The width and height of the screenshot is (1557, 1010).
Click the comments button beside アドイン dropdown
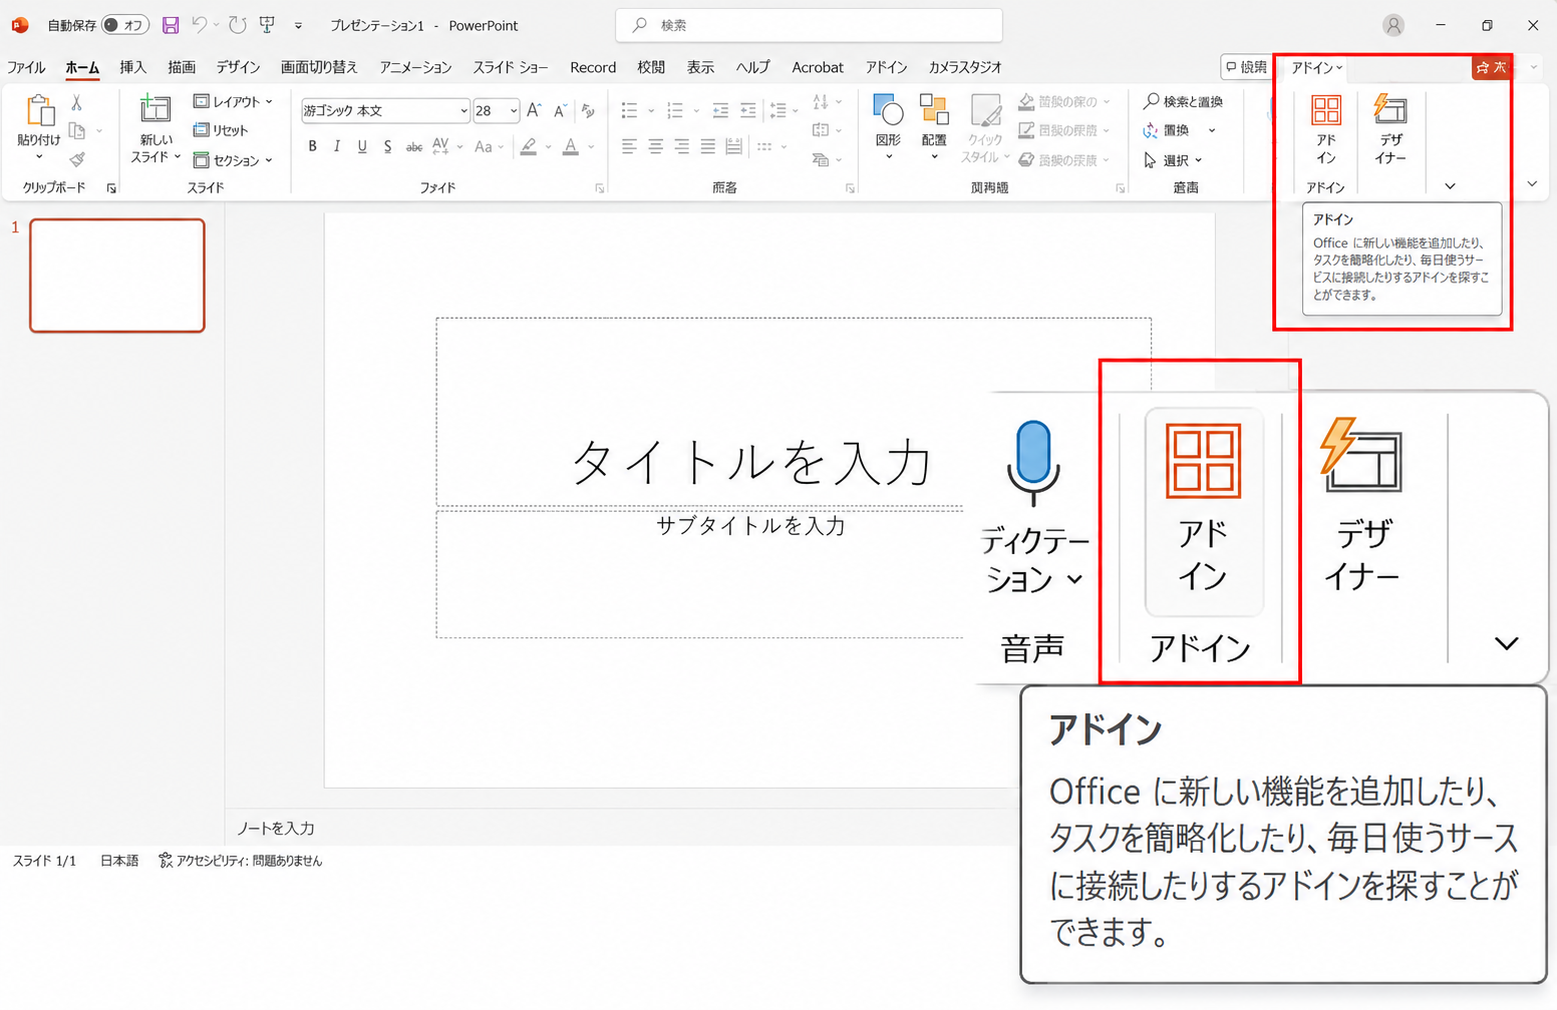(1246, 67)
